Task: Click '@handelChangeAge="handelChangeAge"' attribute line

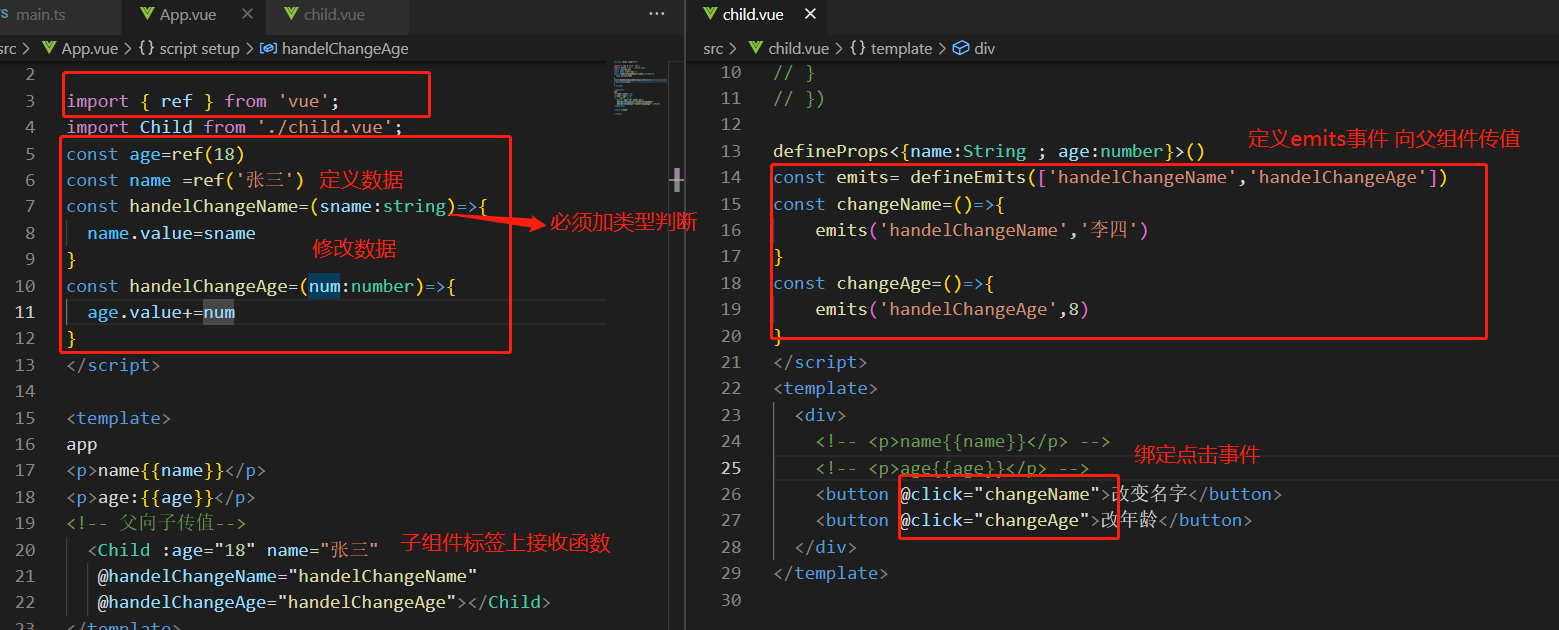Action: [324, 602]
